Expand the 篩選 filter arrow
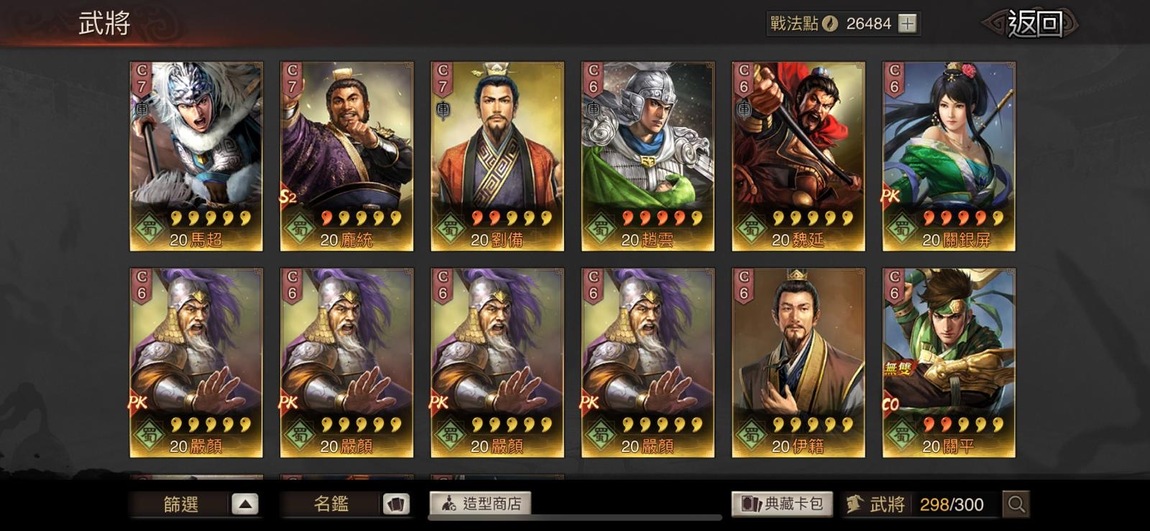Viewport: 1150px width, 531px height. (x=245, y=504)
